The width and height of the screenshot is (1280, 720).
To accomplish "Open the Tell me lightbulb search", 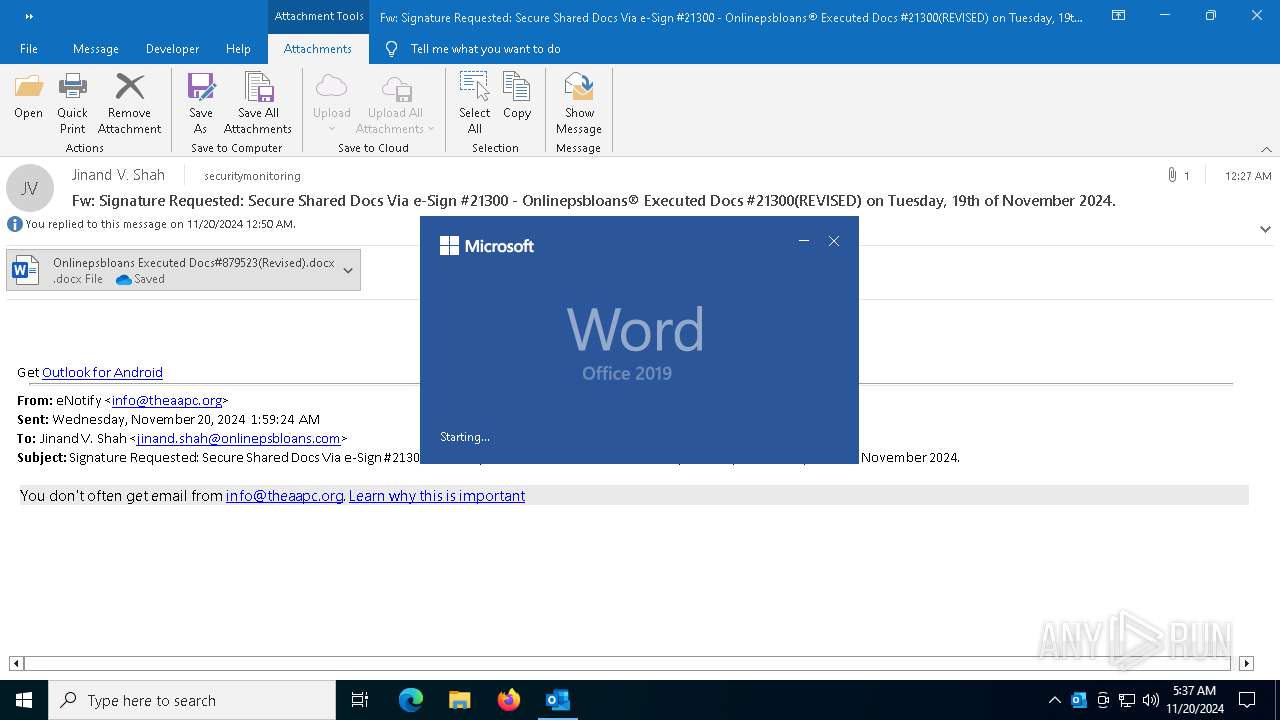I will pyautogui.click(x=391, y=49).
